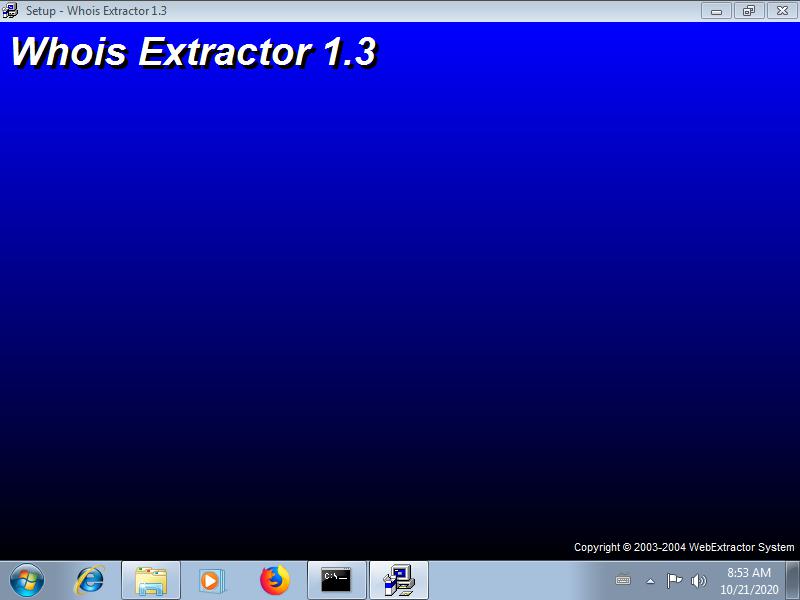Launch Internet Explorer from taskbar
This screenshot has height=600, width=800.
point(90,581)
